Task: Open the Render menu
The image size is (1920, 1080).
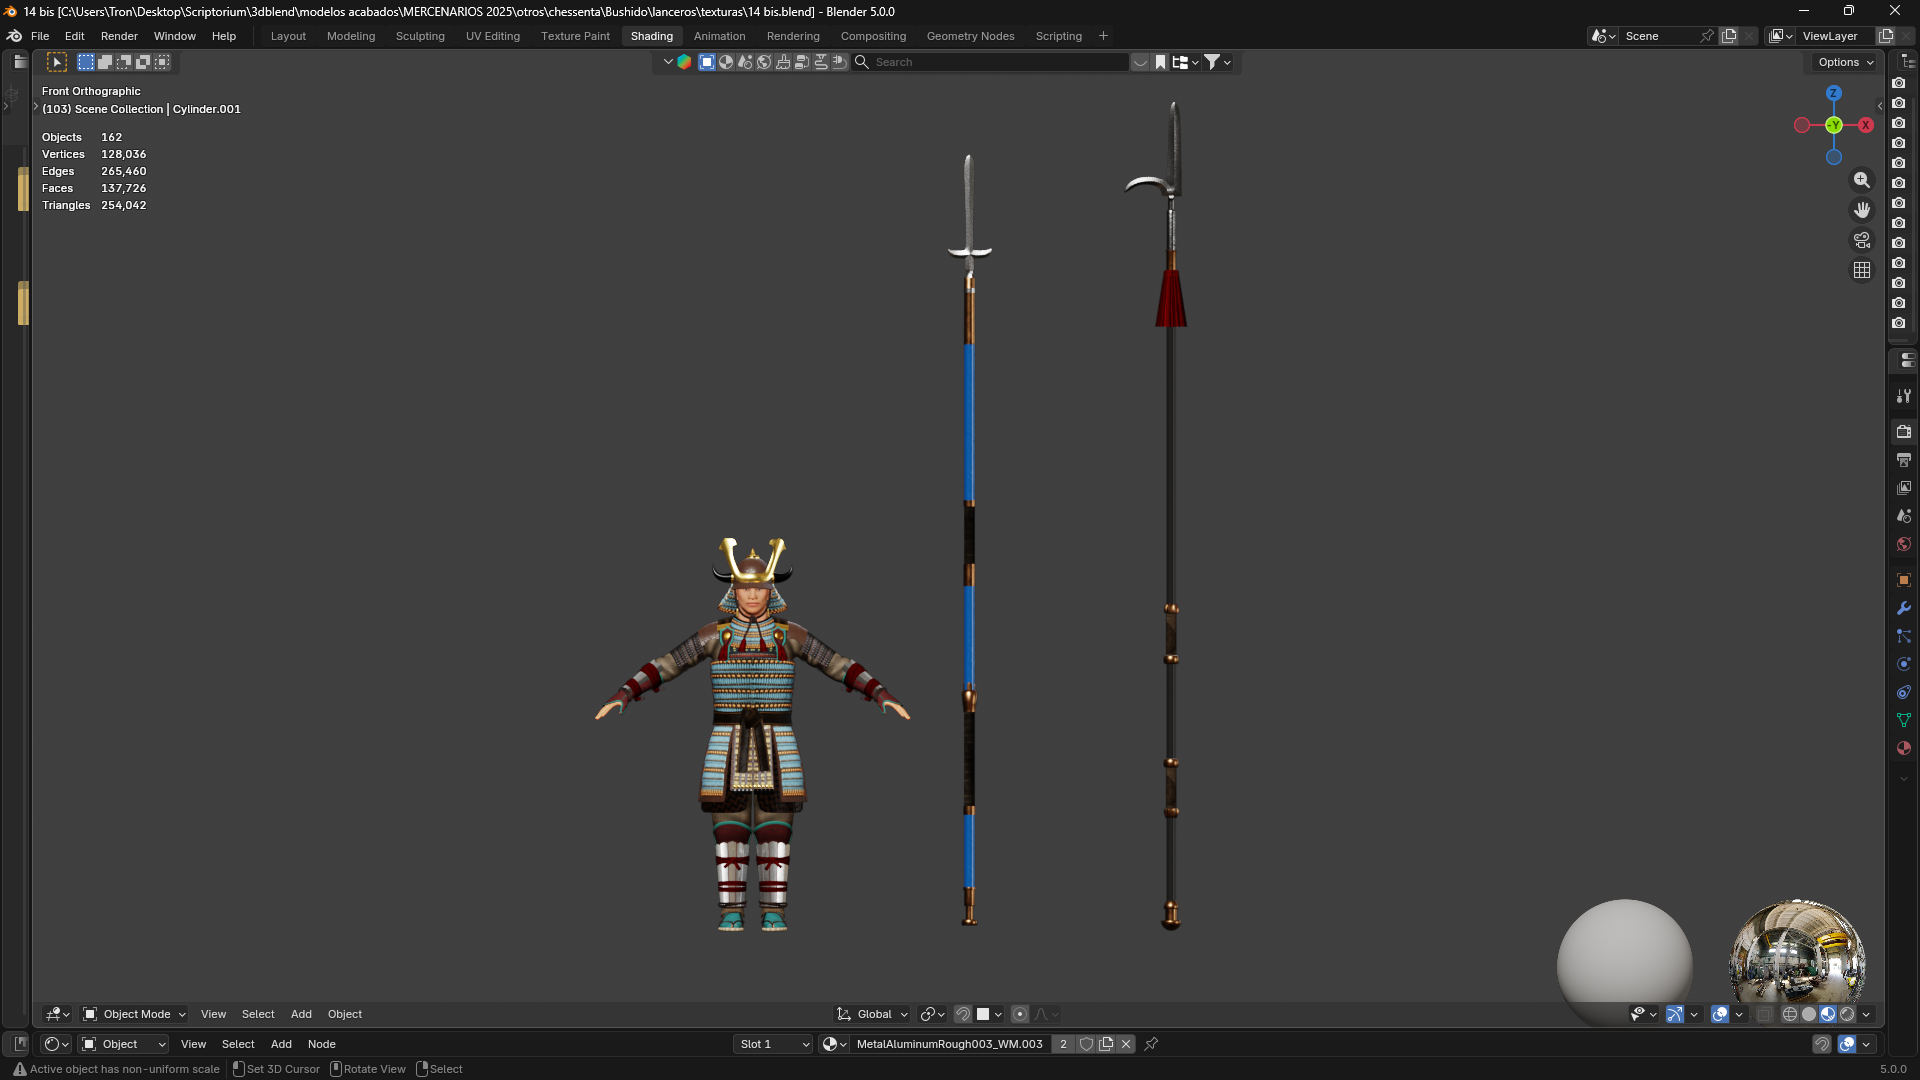Action: [x=119, y=36]
